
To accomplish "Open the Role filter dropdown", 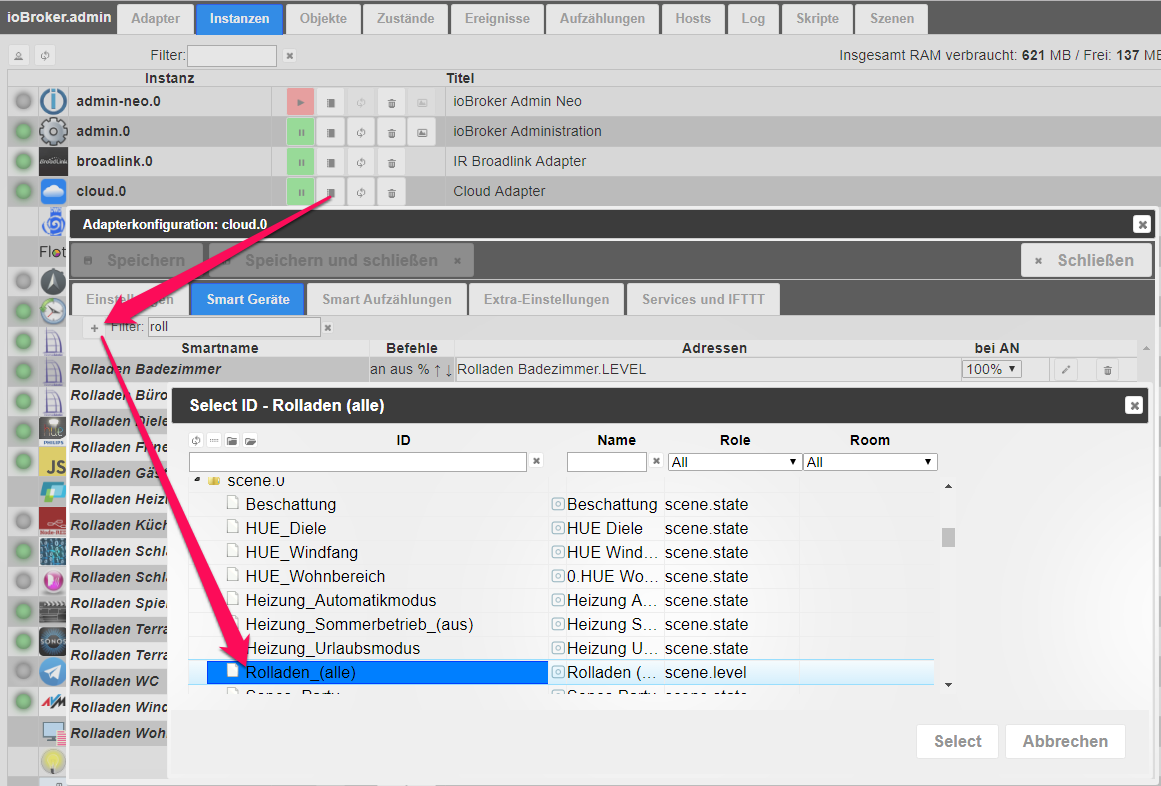I will pos(735,462).
